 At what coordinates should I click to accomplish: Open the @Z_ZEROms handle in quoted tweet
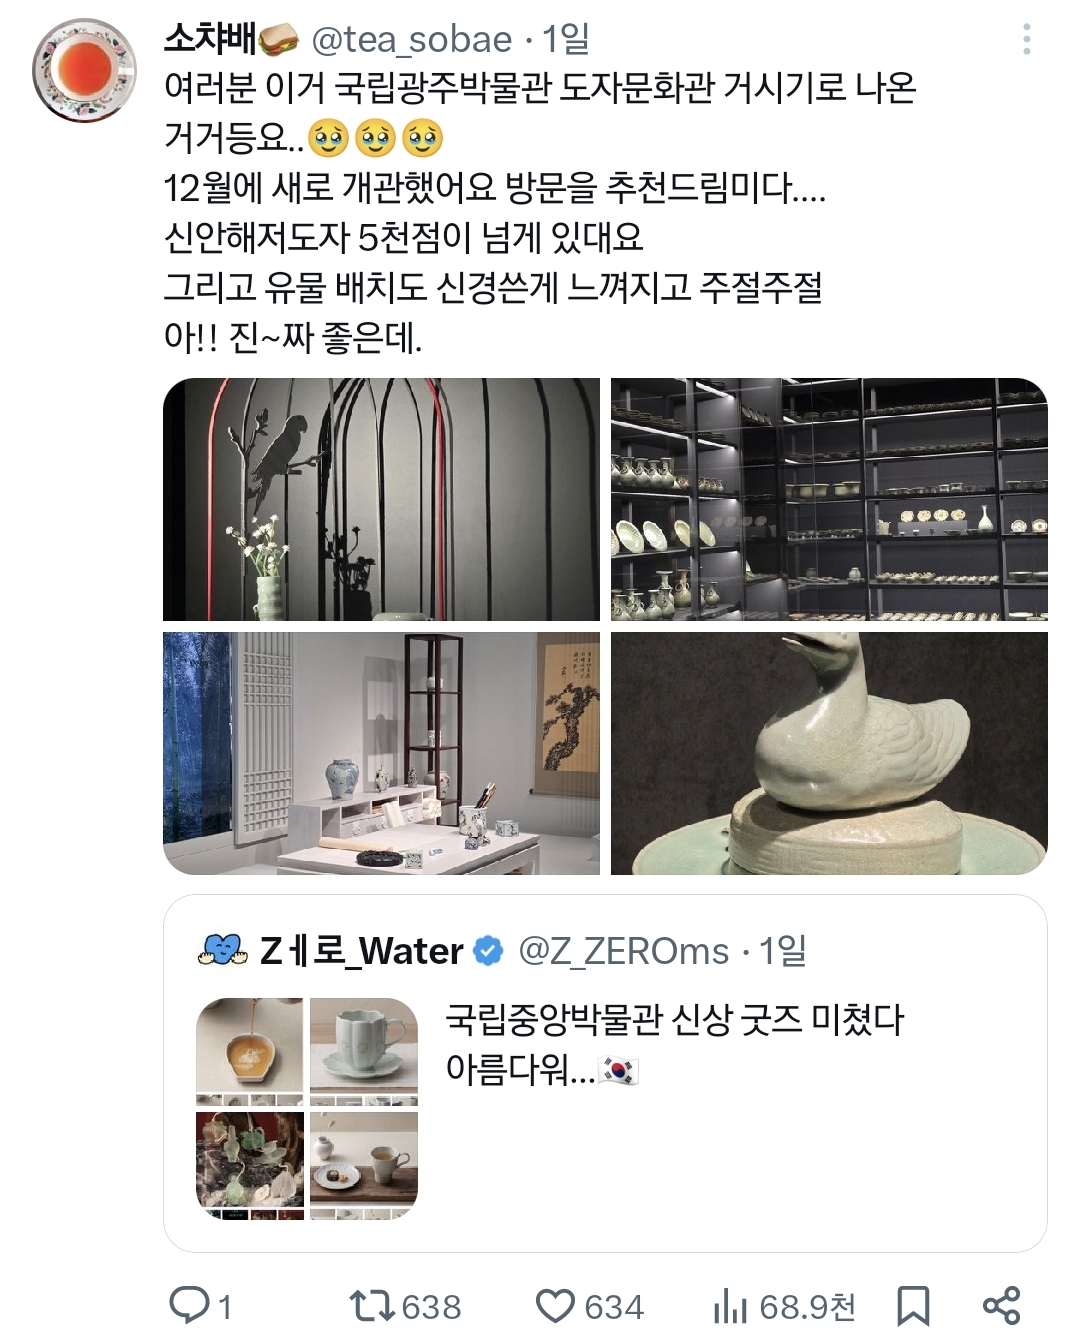click(624, 951)
